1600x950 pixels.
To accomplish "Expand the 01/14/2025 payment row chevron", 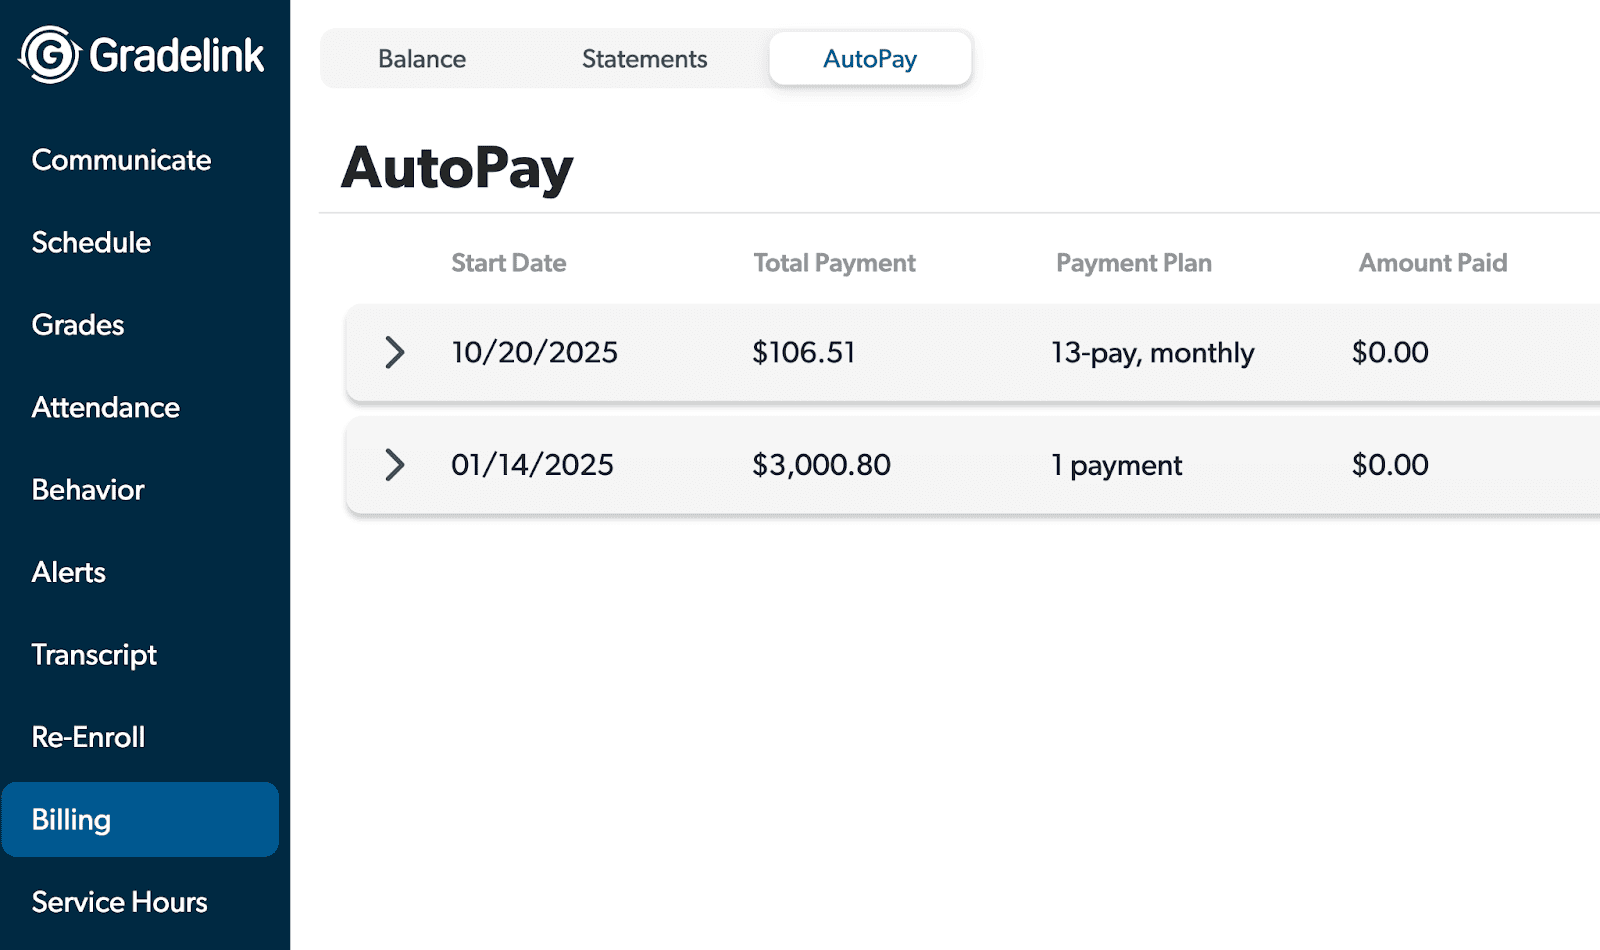I will coord(395,465).
